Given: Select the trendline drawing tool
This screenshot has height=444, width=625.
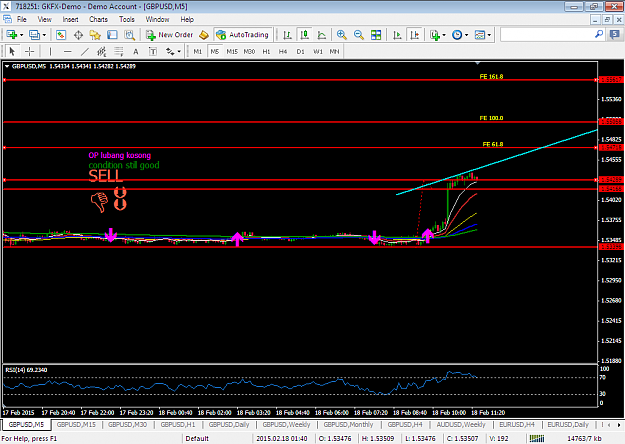Looking at the screenshot, I should [85, 51].
